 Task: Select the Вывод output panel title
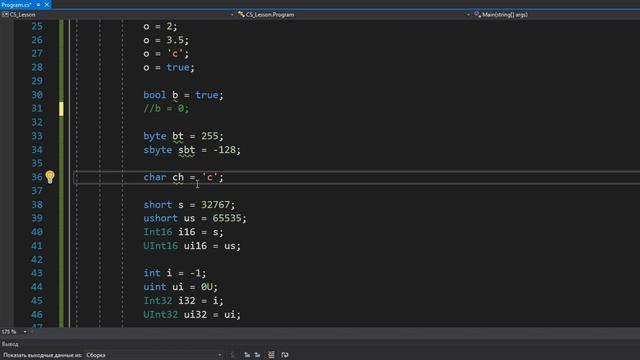10,344
